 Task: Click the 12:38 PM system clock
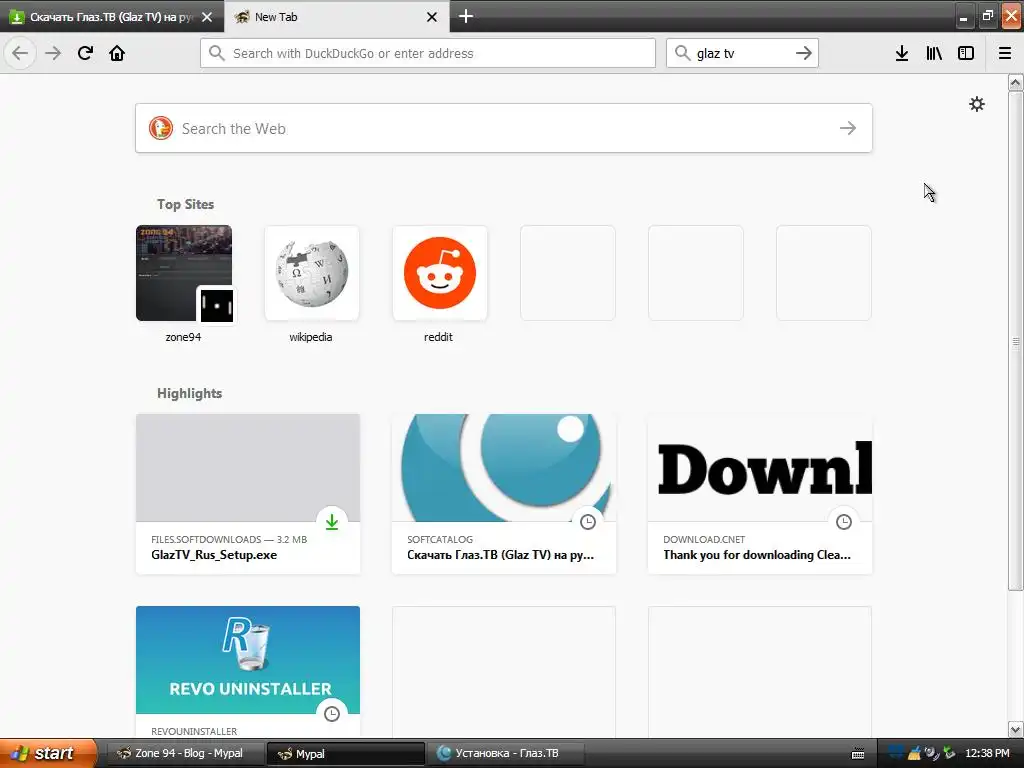(987, 753)
